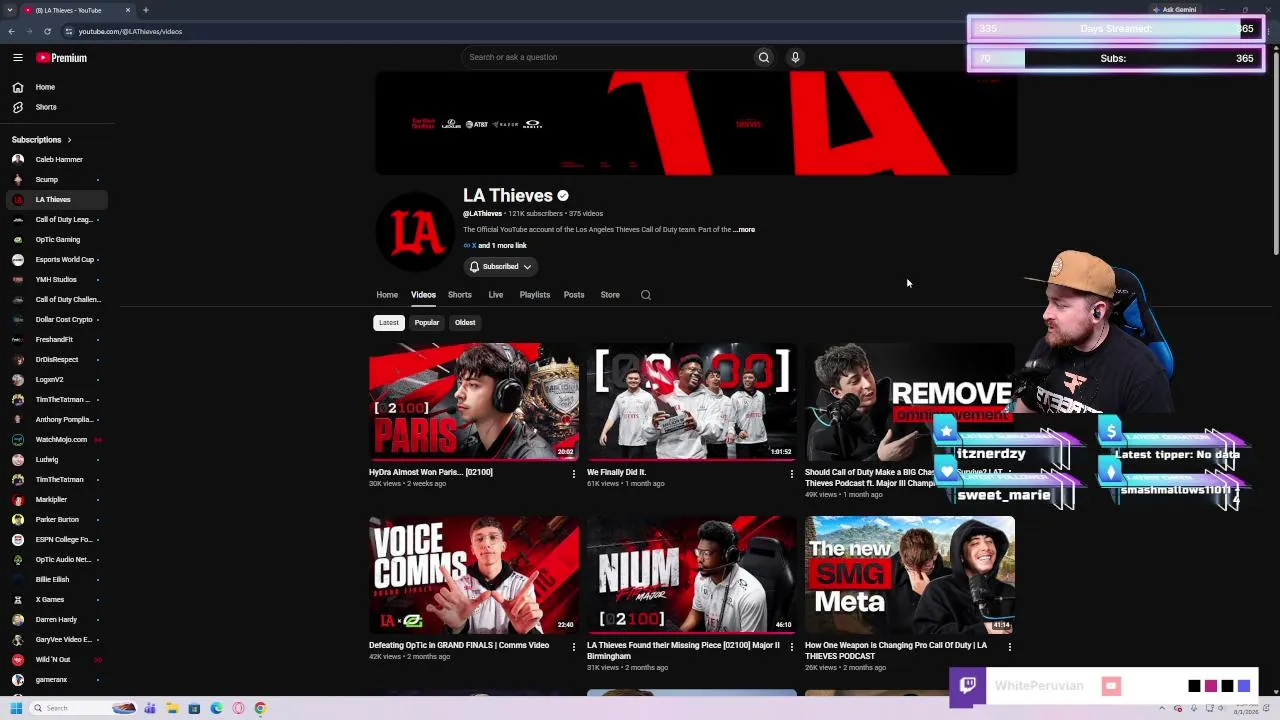The image size is (1280, 720).
Task: Go to Shorts in the left sidebar
Action: tap(56, 107)
